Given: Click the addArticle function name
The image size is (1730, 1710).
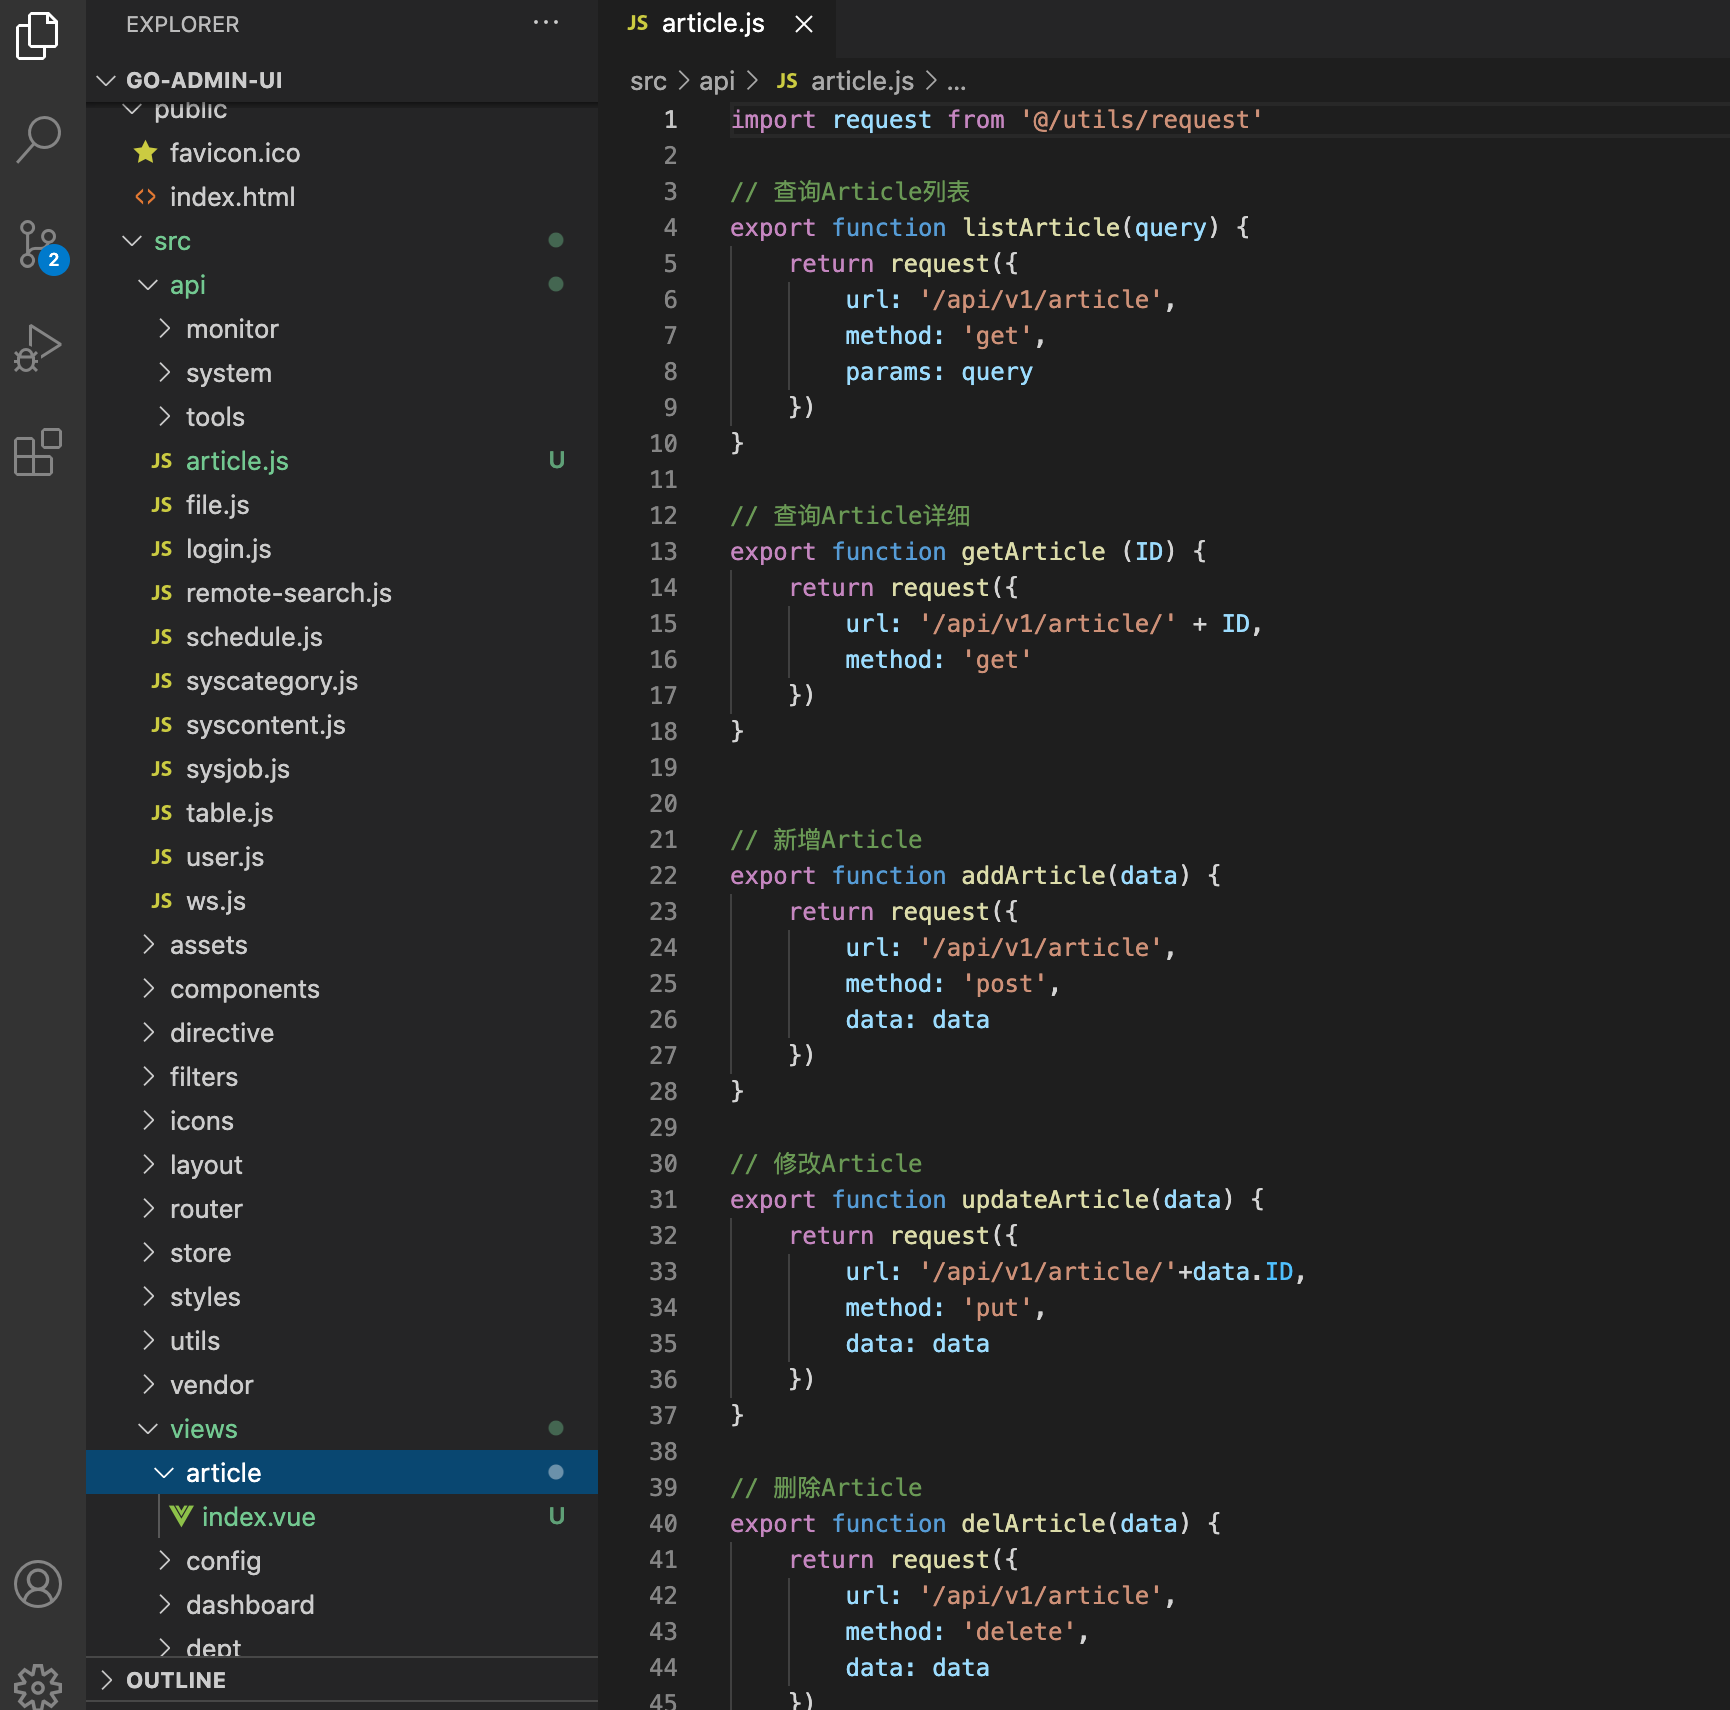Looking at the screenshot, I should tap(1034, 876).
